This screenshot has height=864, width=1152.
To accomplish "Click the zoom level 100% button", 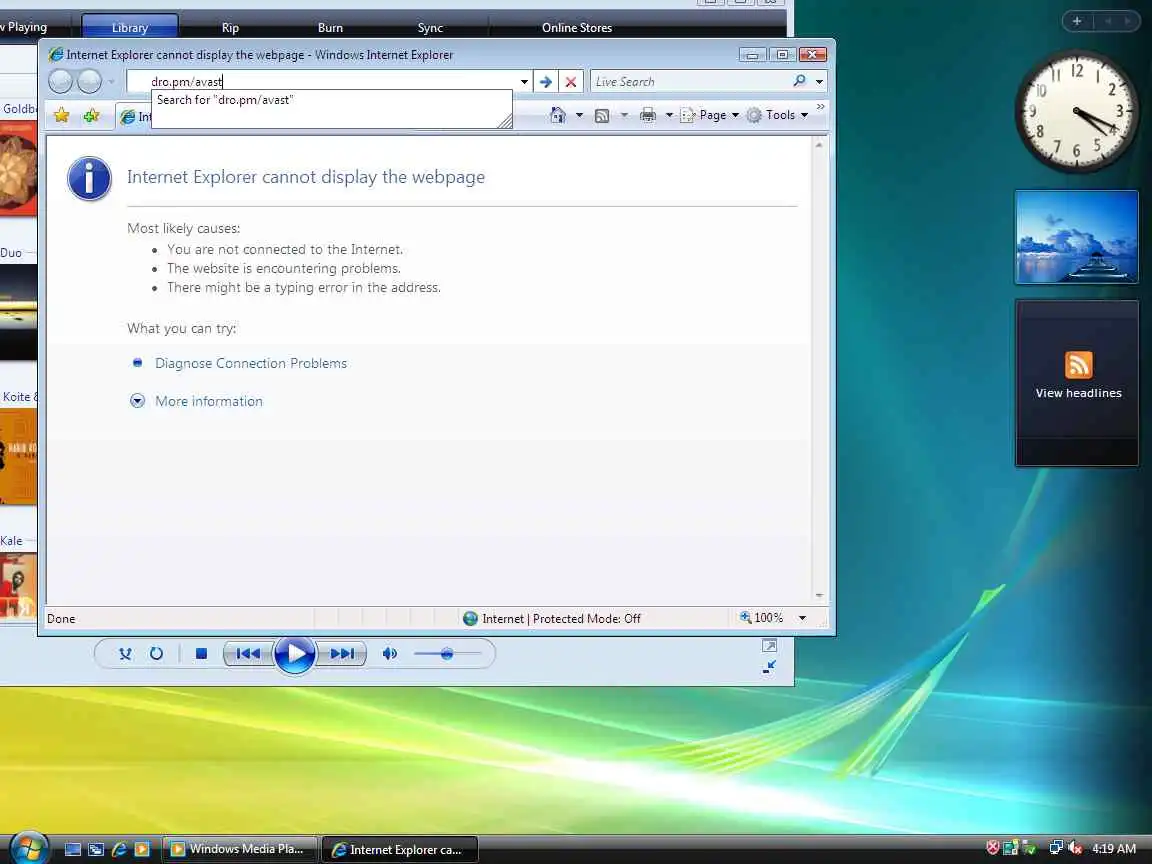I will pos(762,618).
